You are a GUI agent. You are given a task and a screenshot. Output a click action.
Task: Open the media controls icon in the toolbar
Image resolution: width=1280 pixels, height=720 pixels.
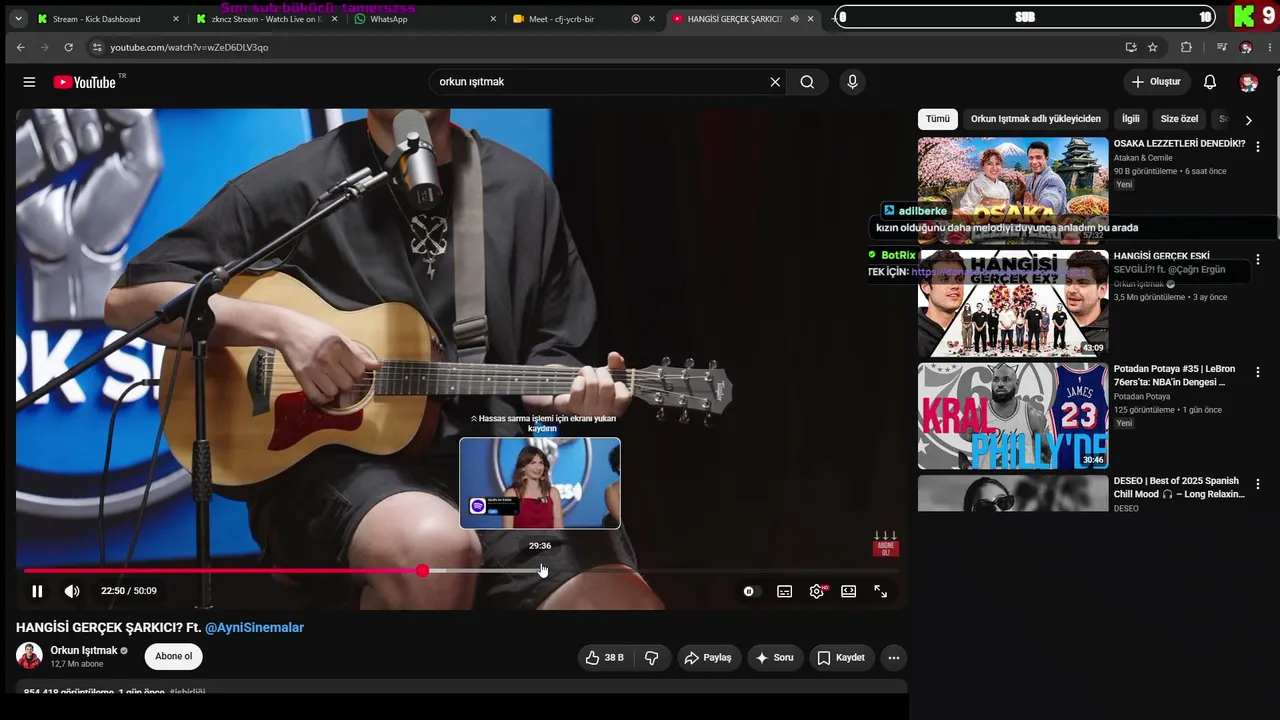point(1222,47)
